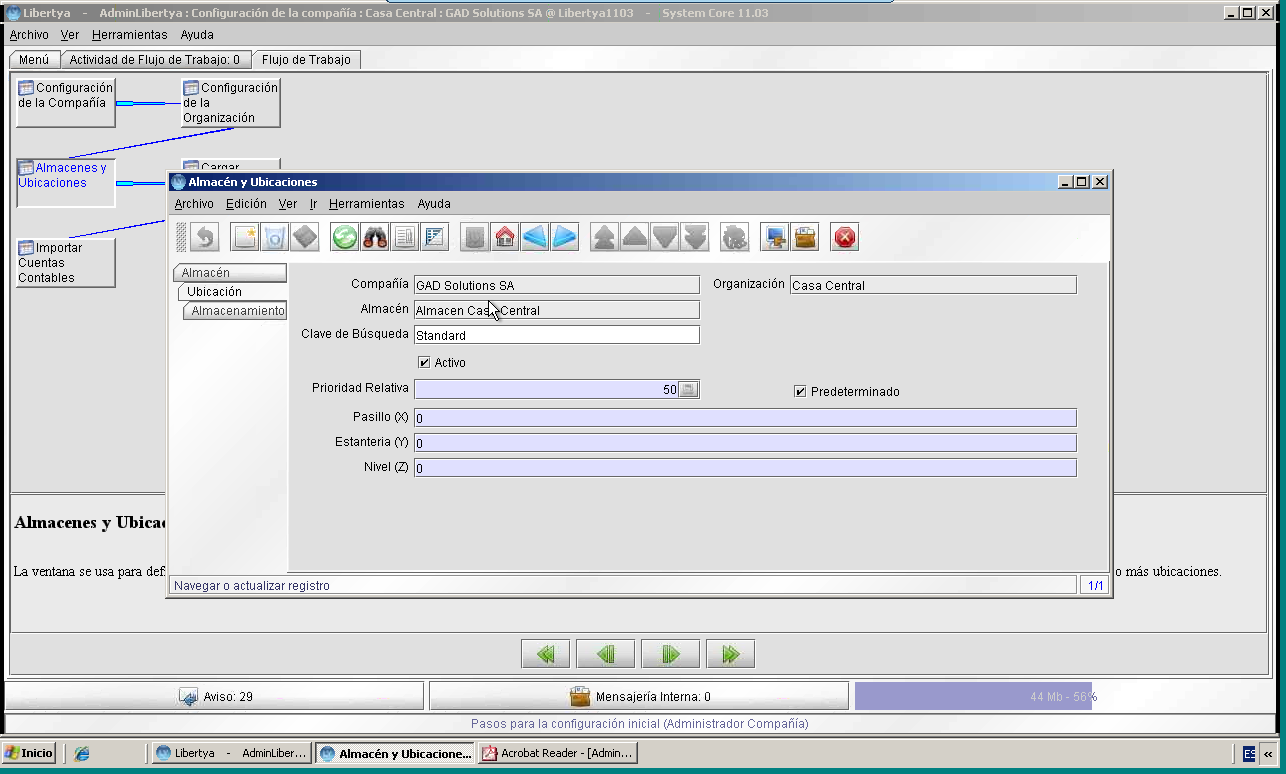Click Pasos para la configuración inicial text

point(639,723)
